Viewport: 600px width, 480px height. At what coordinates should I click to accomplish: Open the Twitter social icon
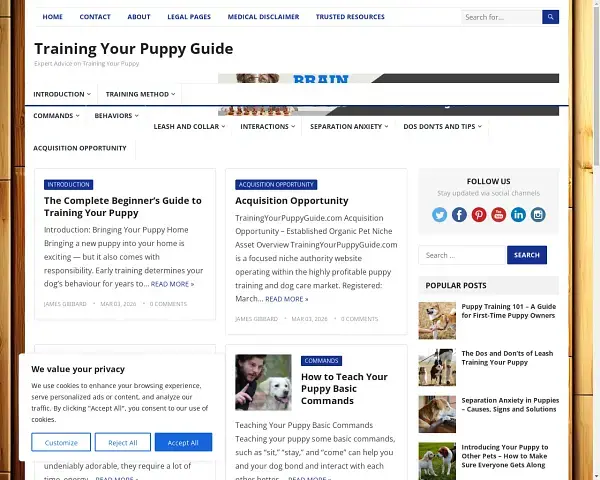click(439, 215)
